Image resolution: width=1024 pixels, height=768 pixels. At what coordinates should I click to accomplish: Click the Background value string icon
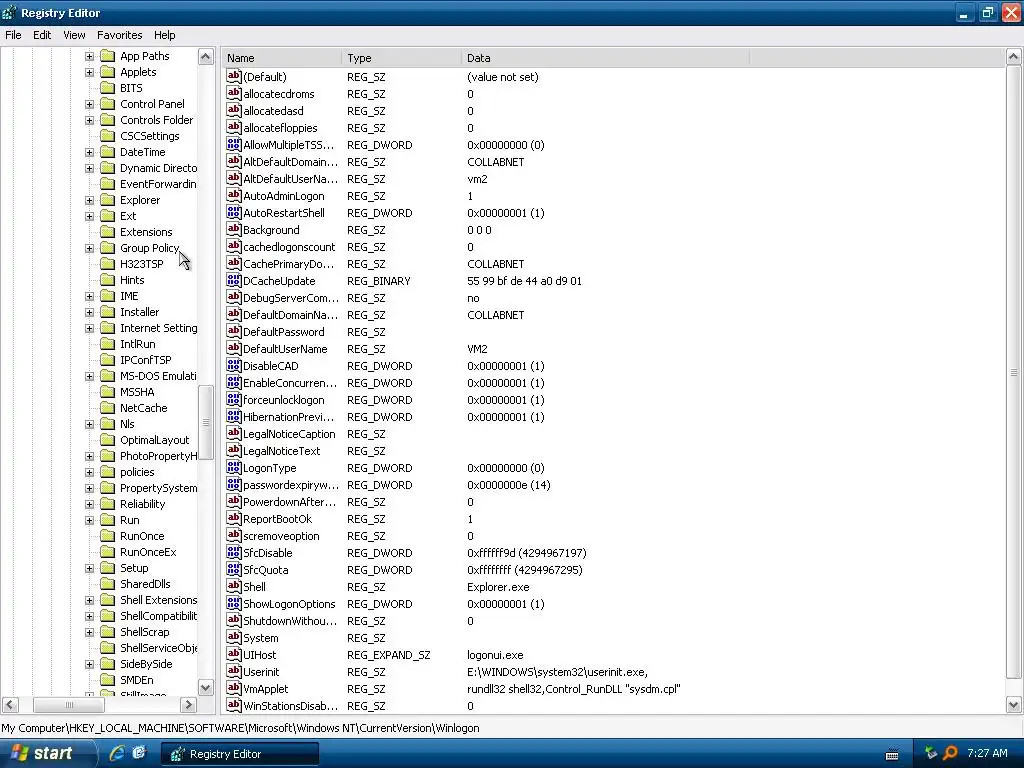[234, 229]
